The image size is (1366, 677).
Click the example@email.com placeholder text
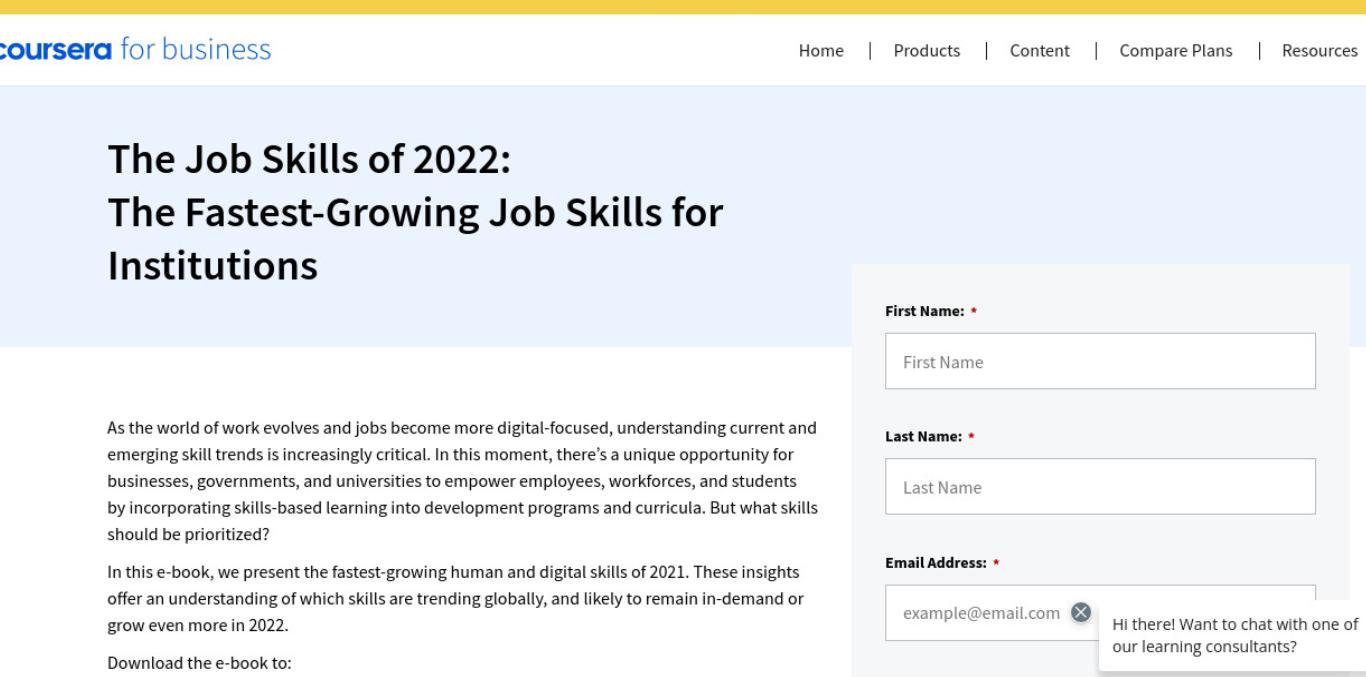coord(981,612)
